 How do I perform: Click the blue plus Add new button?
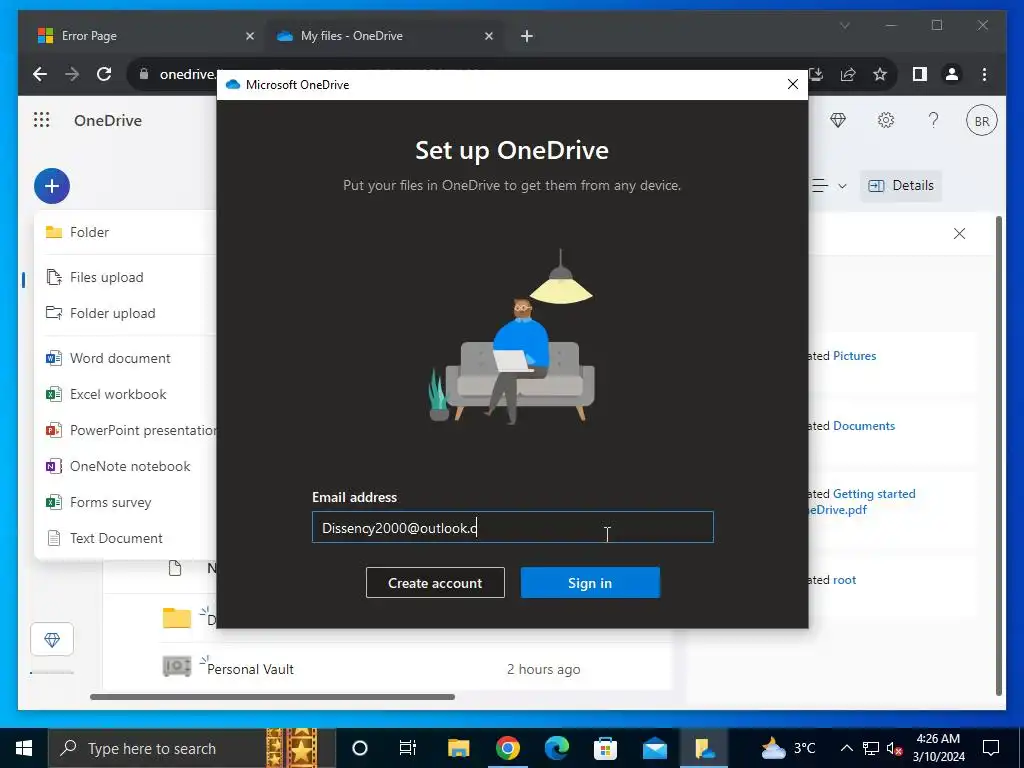tap(52, 185)
